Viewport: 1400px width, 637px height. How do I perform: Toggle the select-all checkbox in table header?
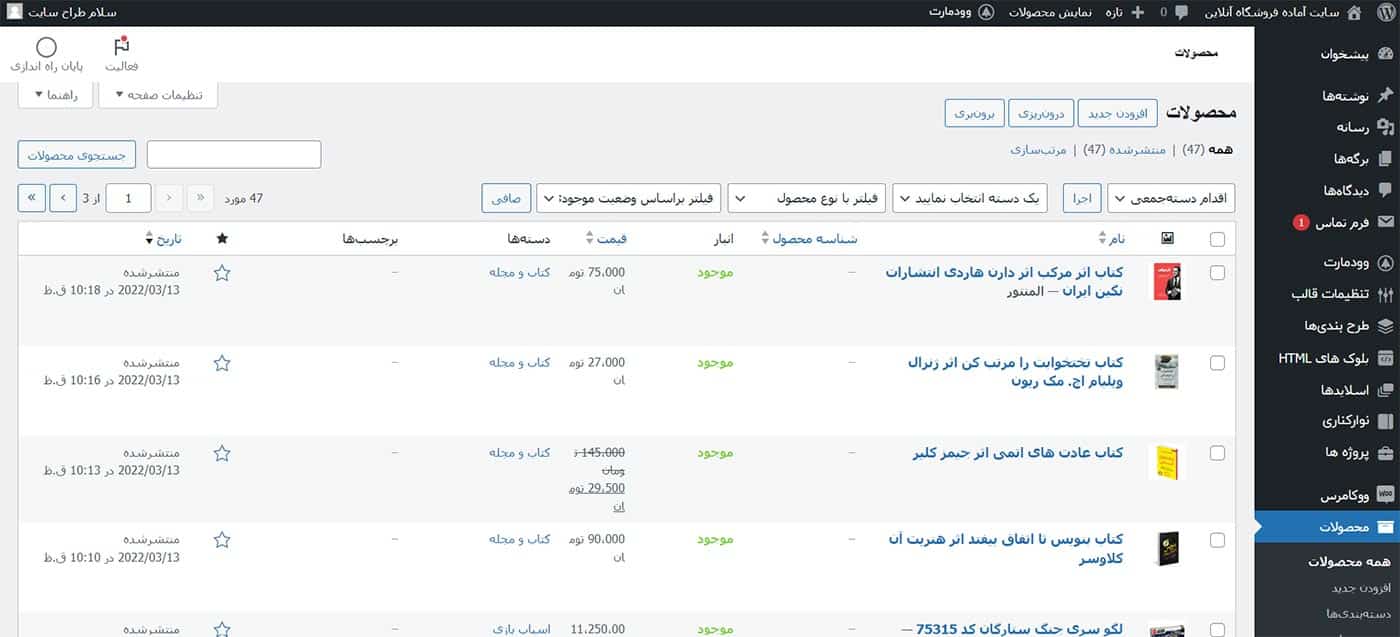point(1217,239)
